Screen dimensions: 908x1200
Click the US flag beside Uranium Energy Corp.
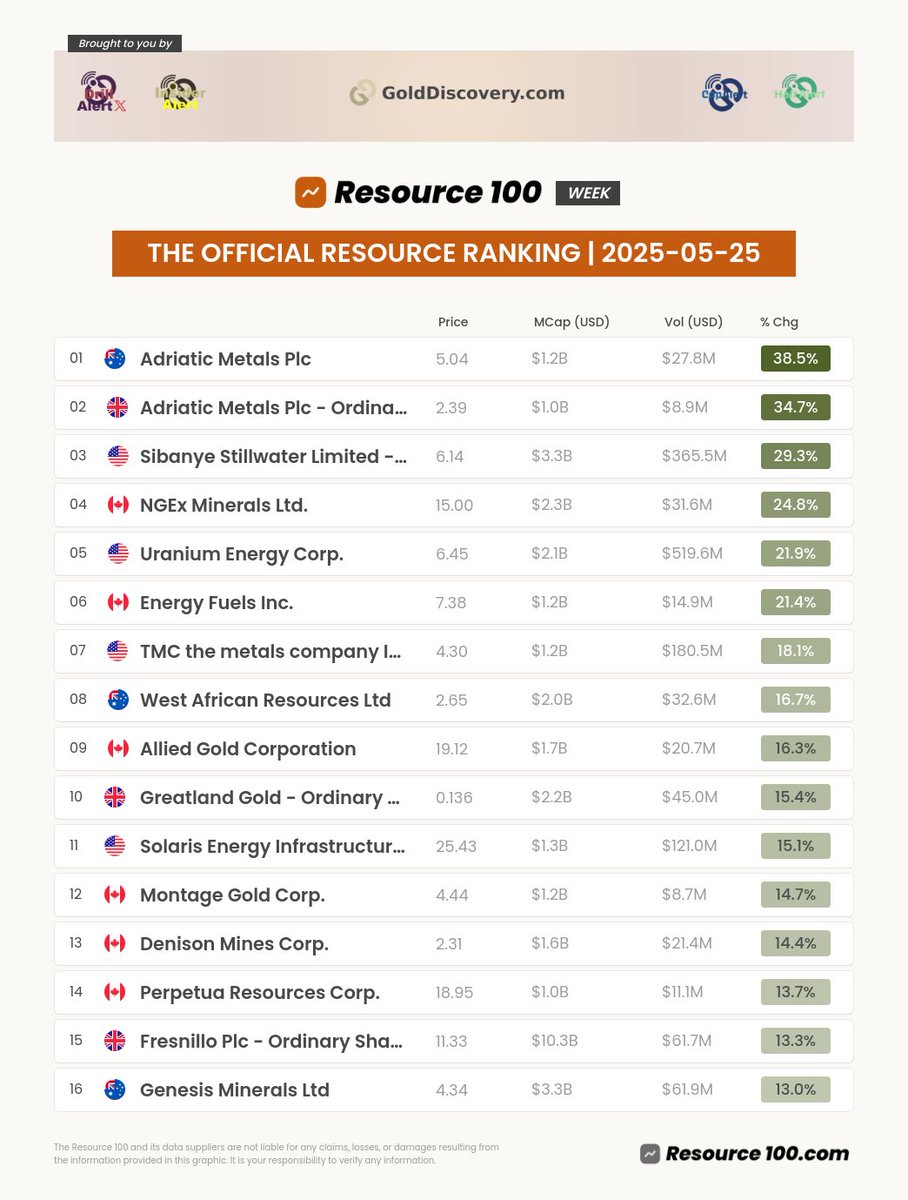click(117, 553)
